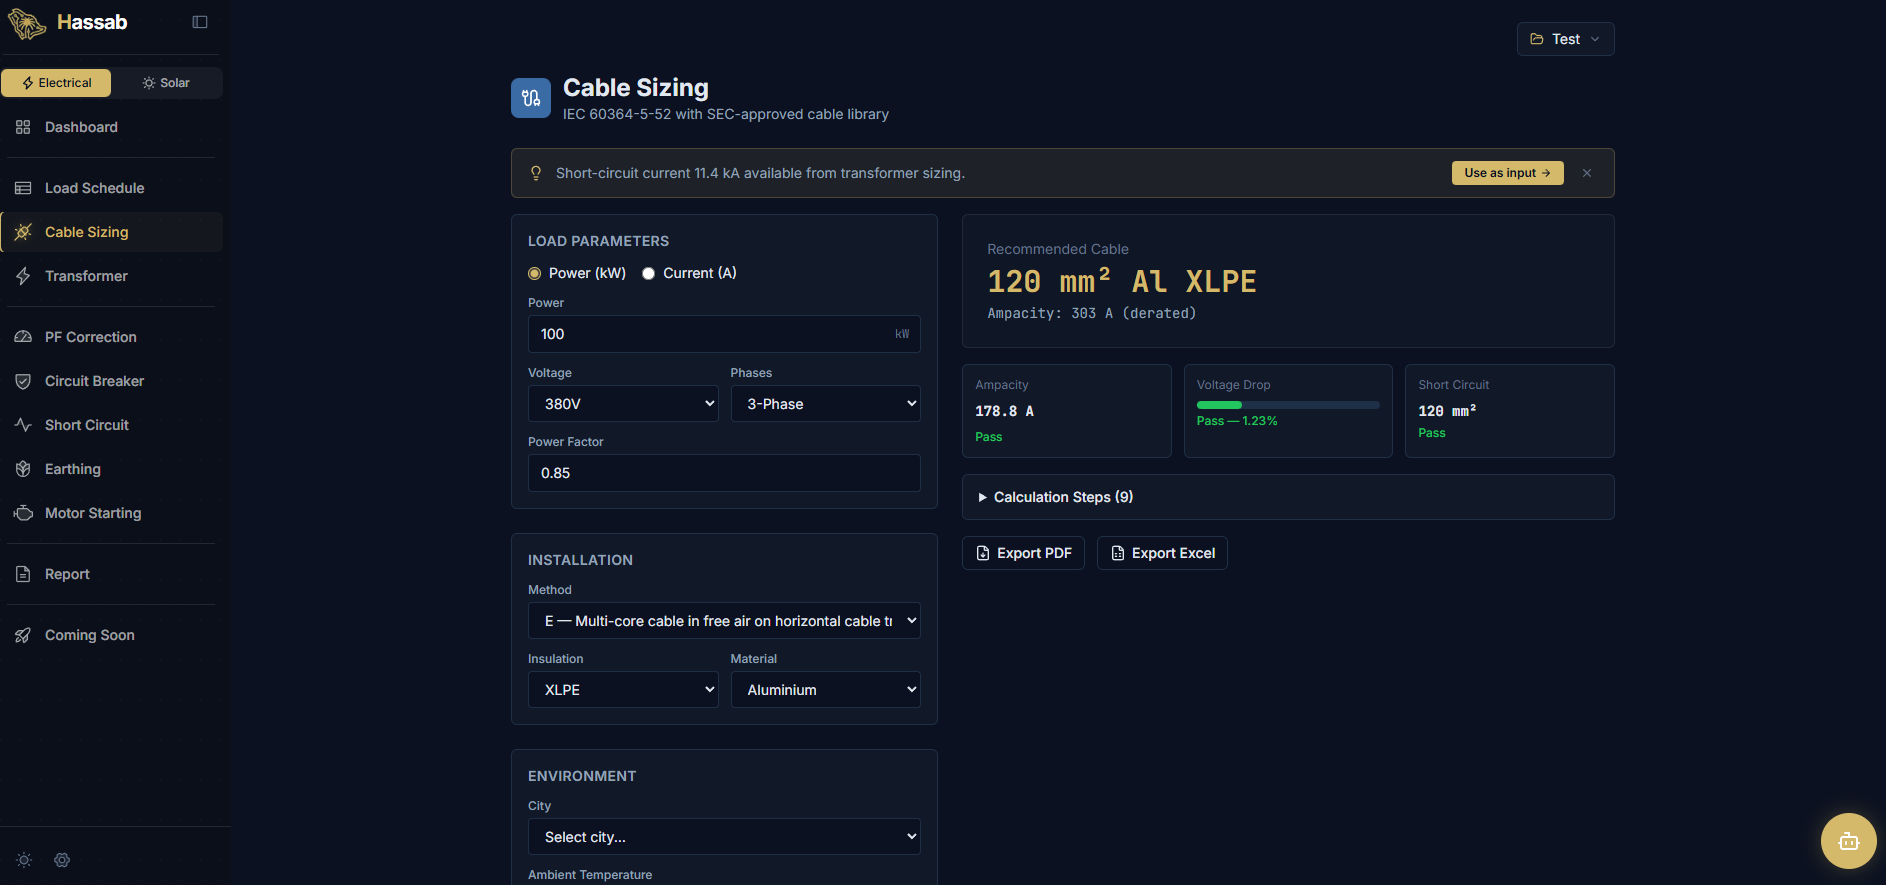Image resolution: width=1886 pixels, height=885 pixels.
Task: Click the Circuit Breaker shield icon
Action: tap(23, 381)
